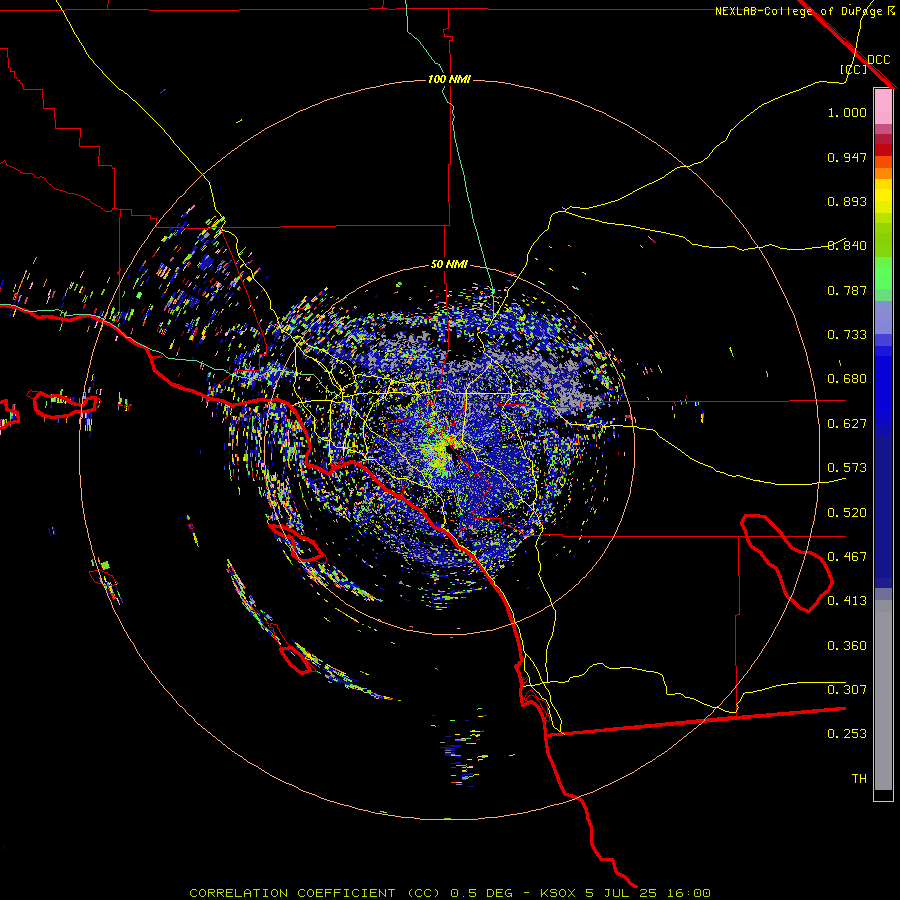
Task: Click the 0.733 scale value
Action: click(847, 335)
